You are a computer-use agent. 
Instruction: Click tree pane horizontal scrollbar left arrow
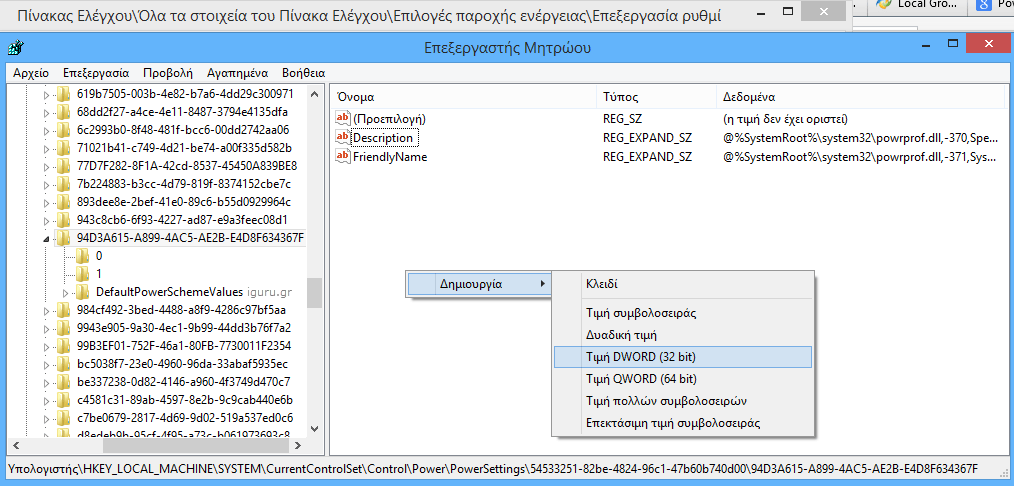point(17,445)
